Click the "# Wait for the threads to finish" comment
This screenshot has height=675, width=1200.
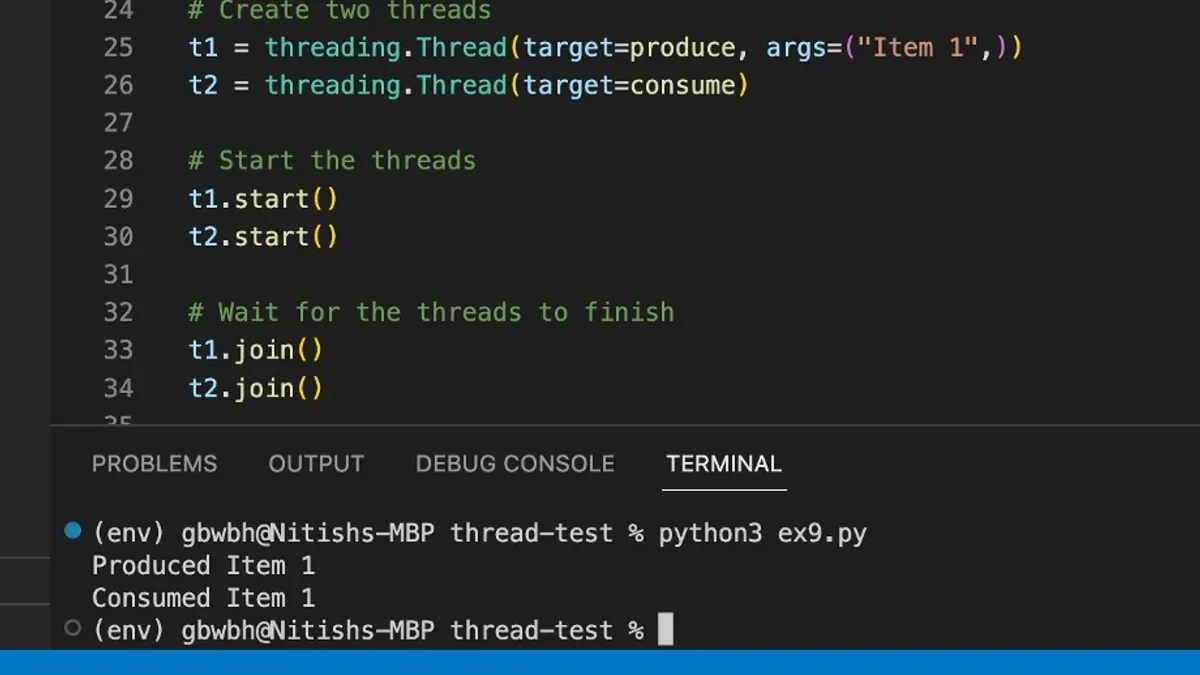click(431, 312)
